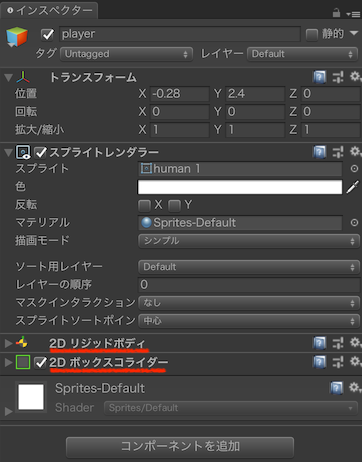The image size is (362, 462).
Task: Click the トランスフォーム header title
Action: point(93,78)
